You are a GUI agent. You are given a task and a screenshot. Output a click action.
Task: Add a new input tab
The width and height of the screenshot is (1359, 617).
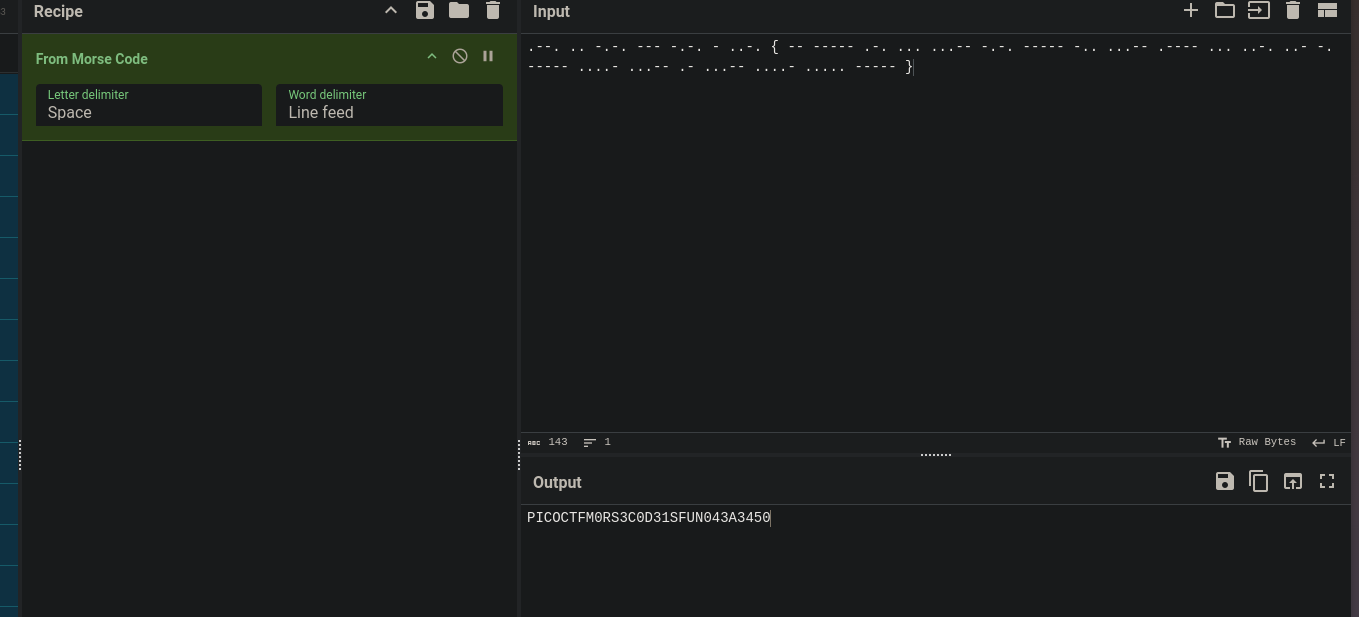(x=1191, y=11)
